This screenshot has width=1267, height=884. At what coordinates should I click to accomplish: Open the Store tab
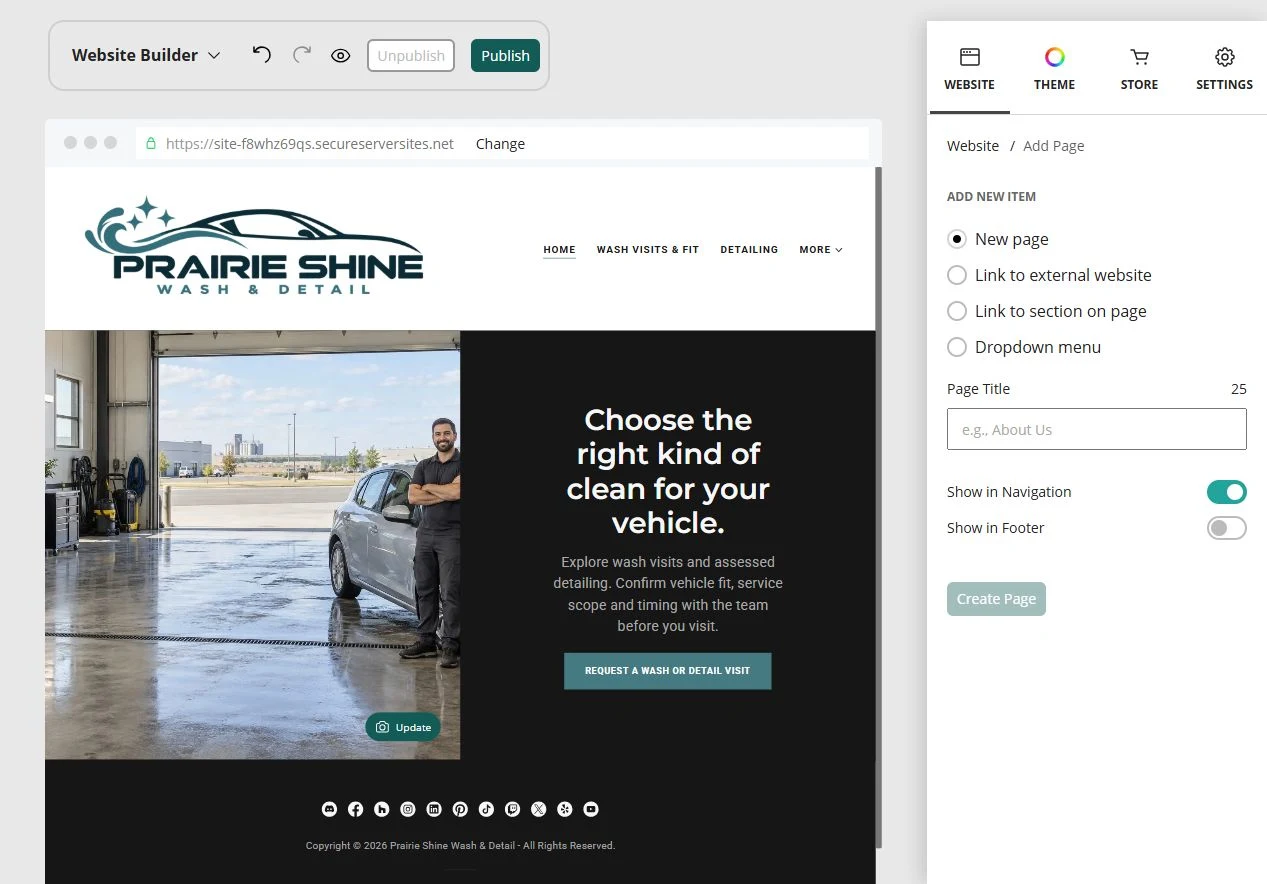(1139, 70)
